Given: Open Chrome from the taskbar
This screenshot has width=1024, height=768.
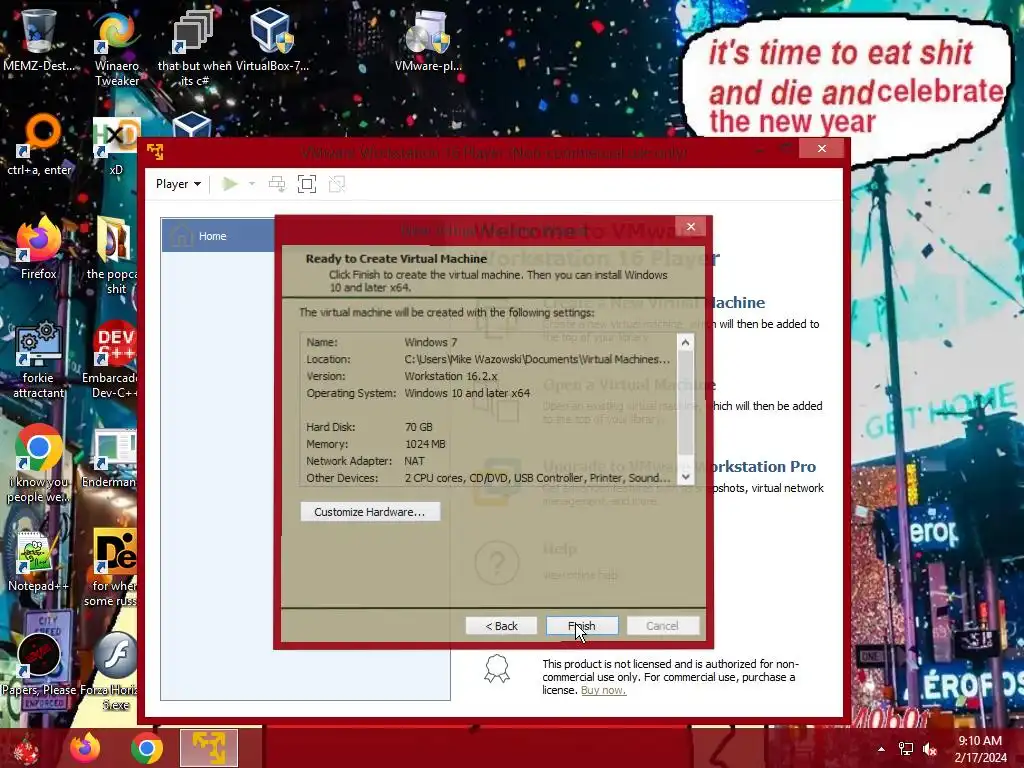Looking at the screenshot, I should click(x=147, y=748).
